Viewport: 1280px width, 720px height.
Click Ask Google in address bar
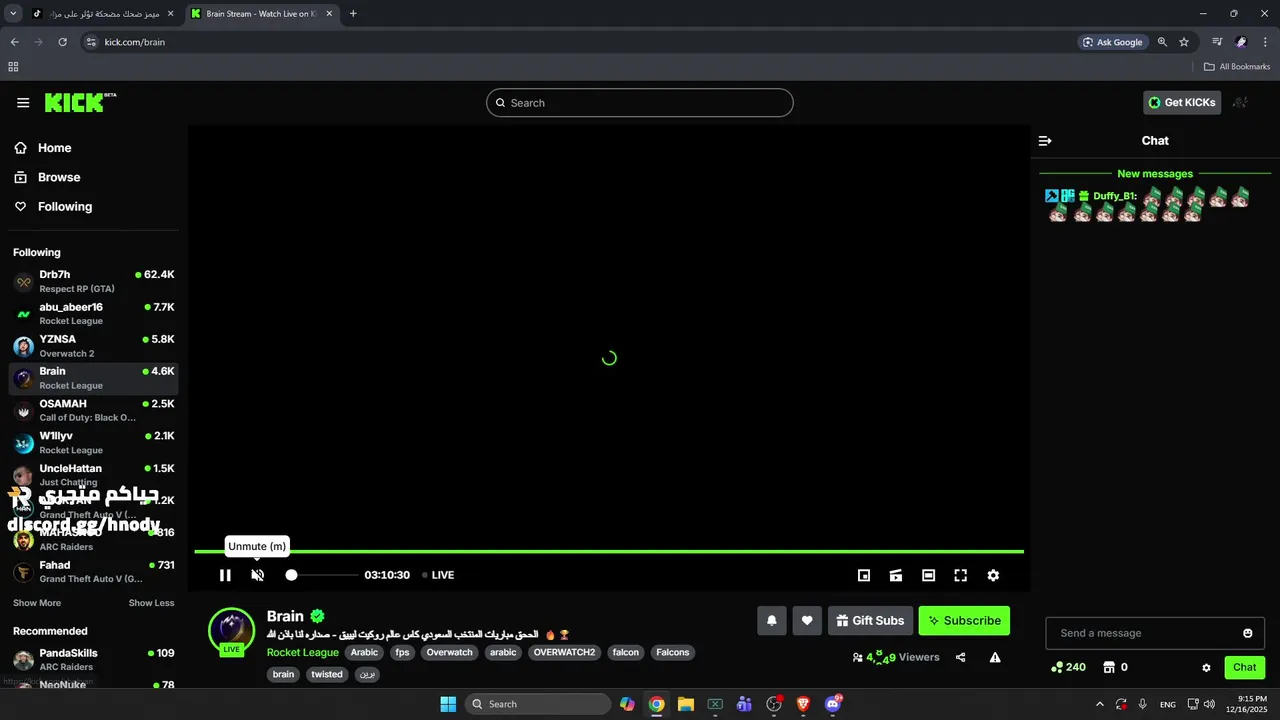[1112, 42]
